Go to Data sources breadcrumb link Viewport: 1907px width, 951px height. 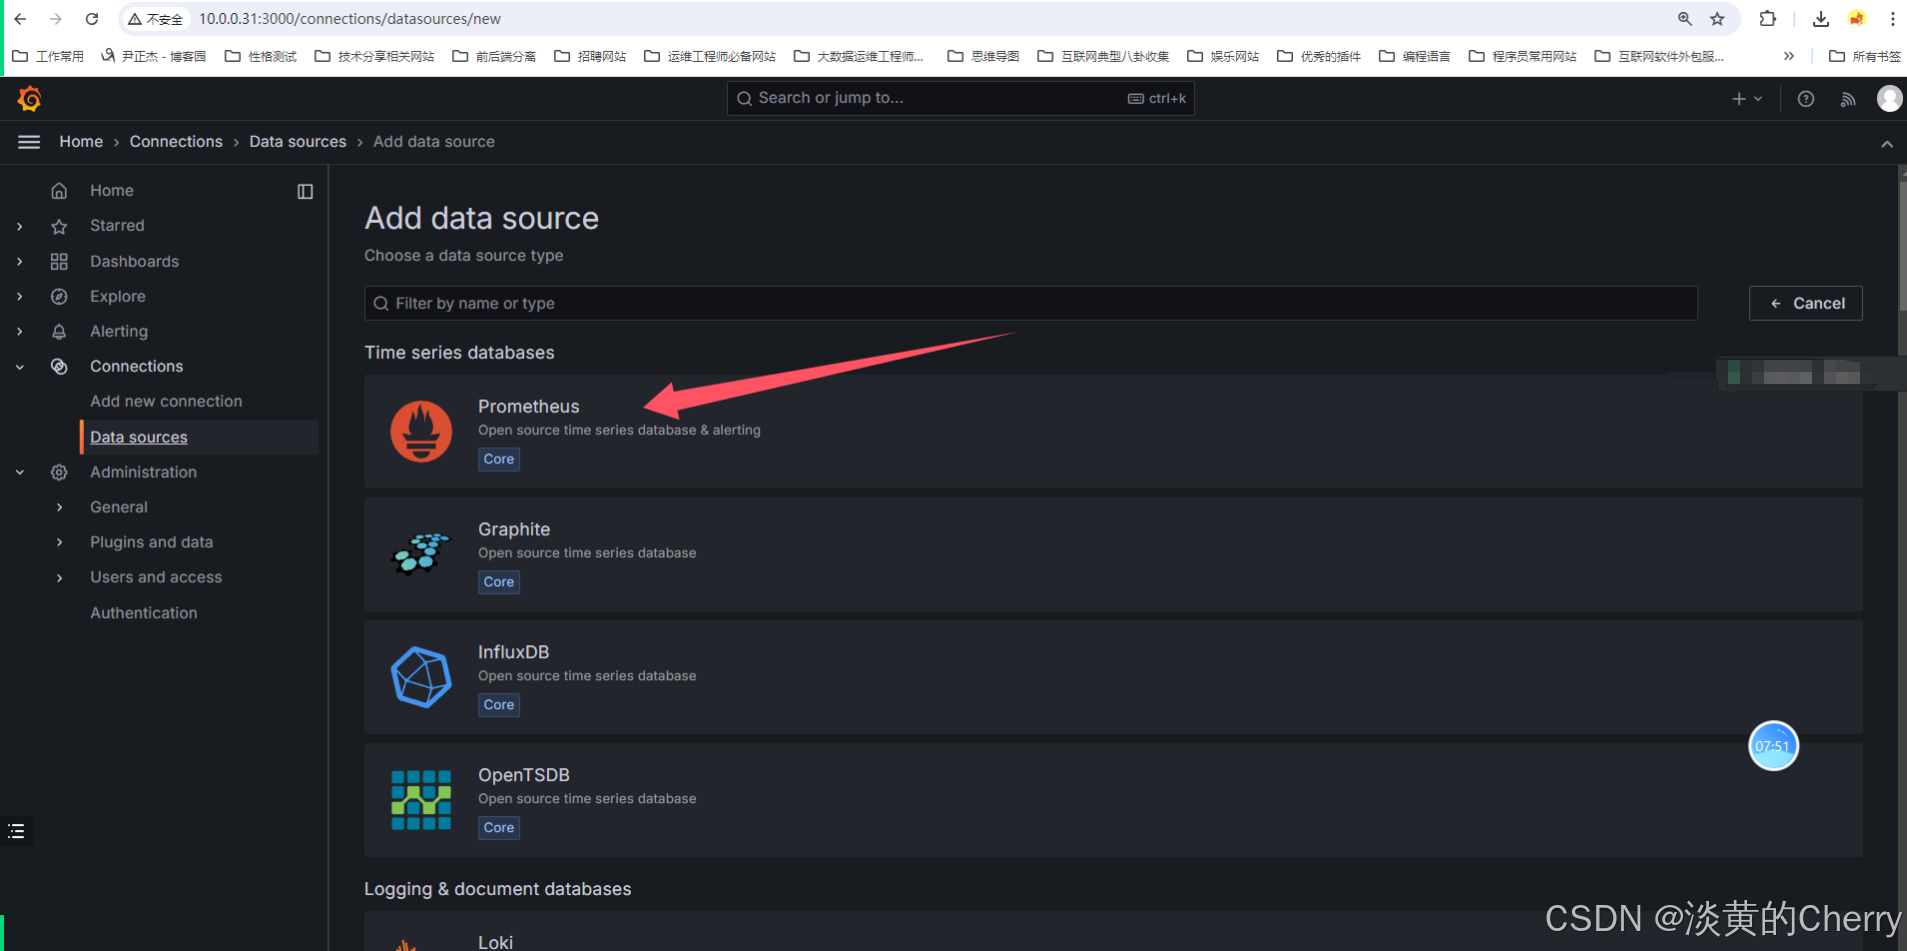point(298,142)
